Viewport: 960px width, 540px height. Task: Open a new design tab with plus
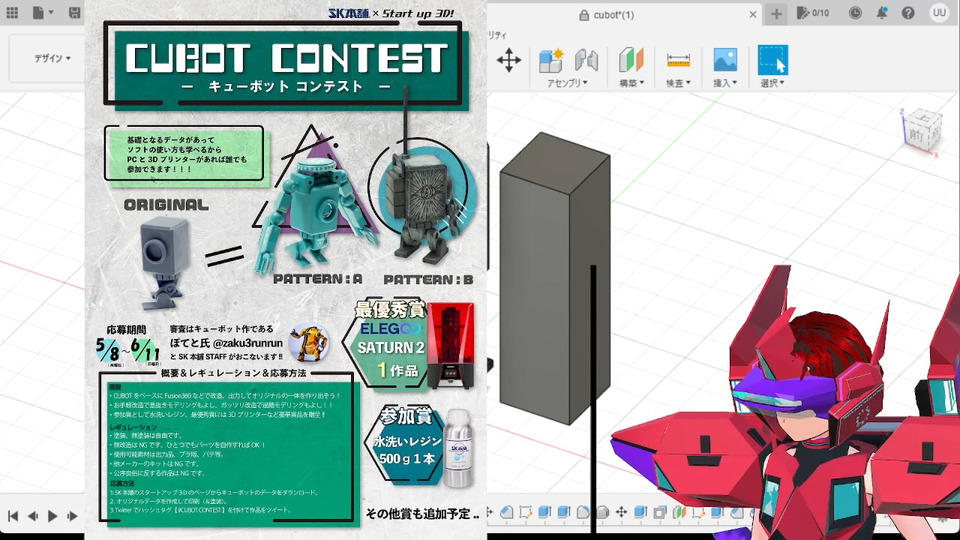[776, 14]
